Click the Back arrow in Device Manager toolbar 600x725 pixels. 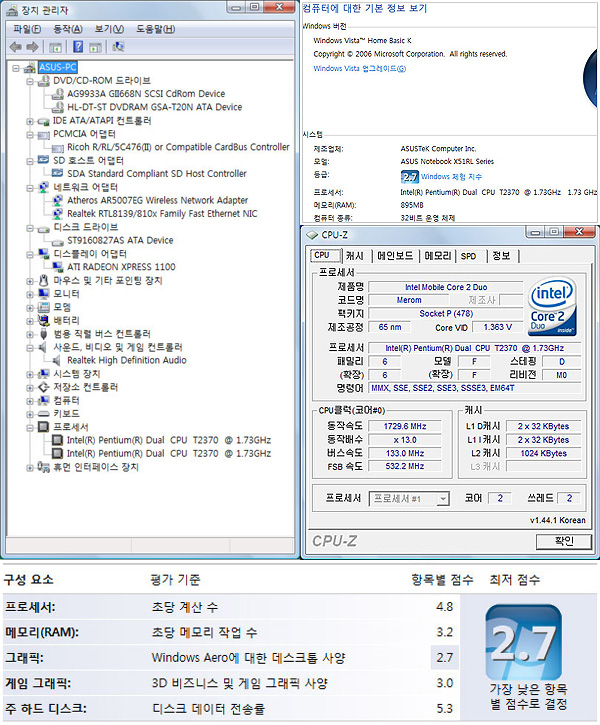point(15,47)
